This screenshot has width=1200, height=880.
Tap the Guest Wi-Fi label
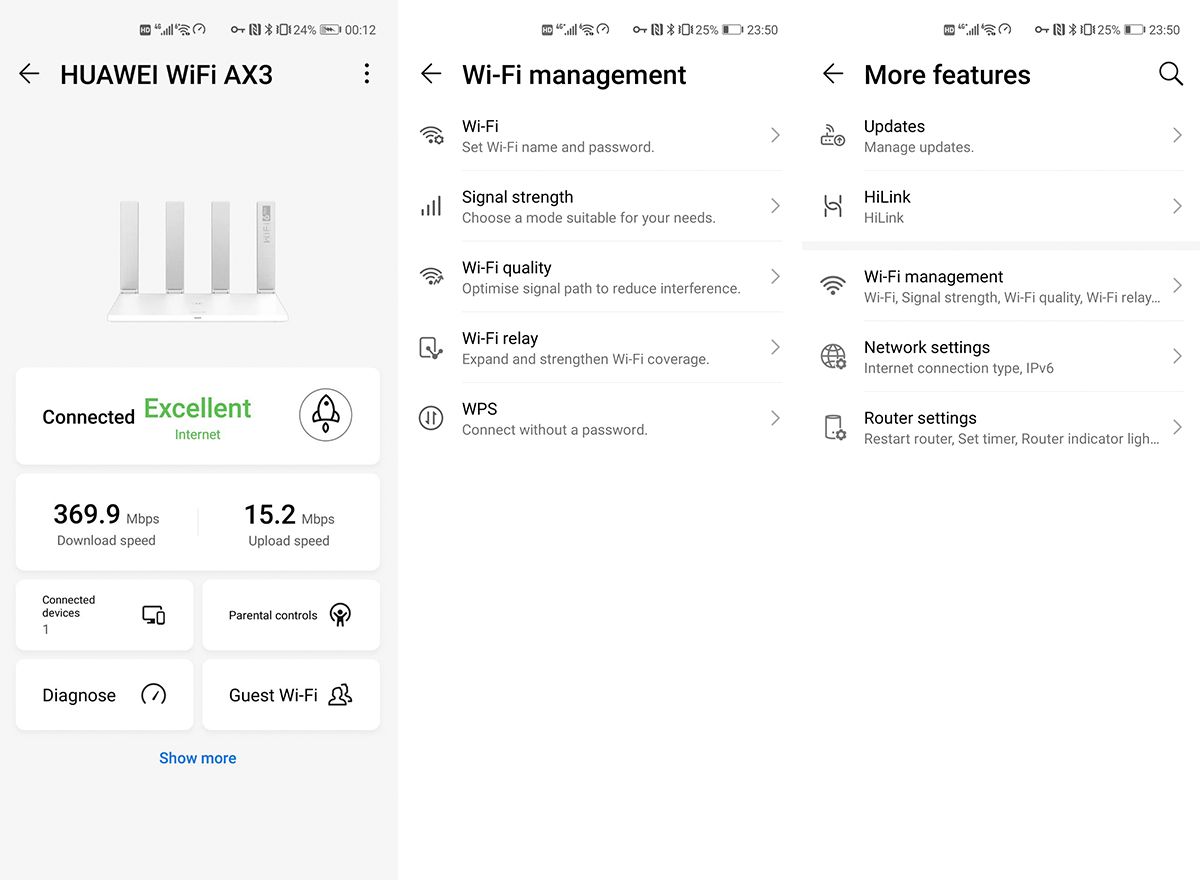273,695
